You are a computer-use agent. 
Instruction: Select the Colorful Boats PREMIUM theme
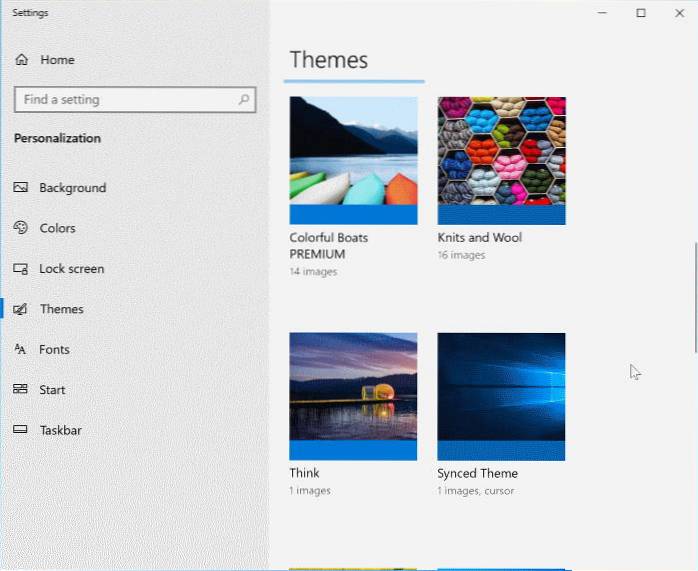(x=353, y=160)
